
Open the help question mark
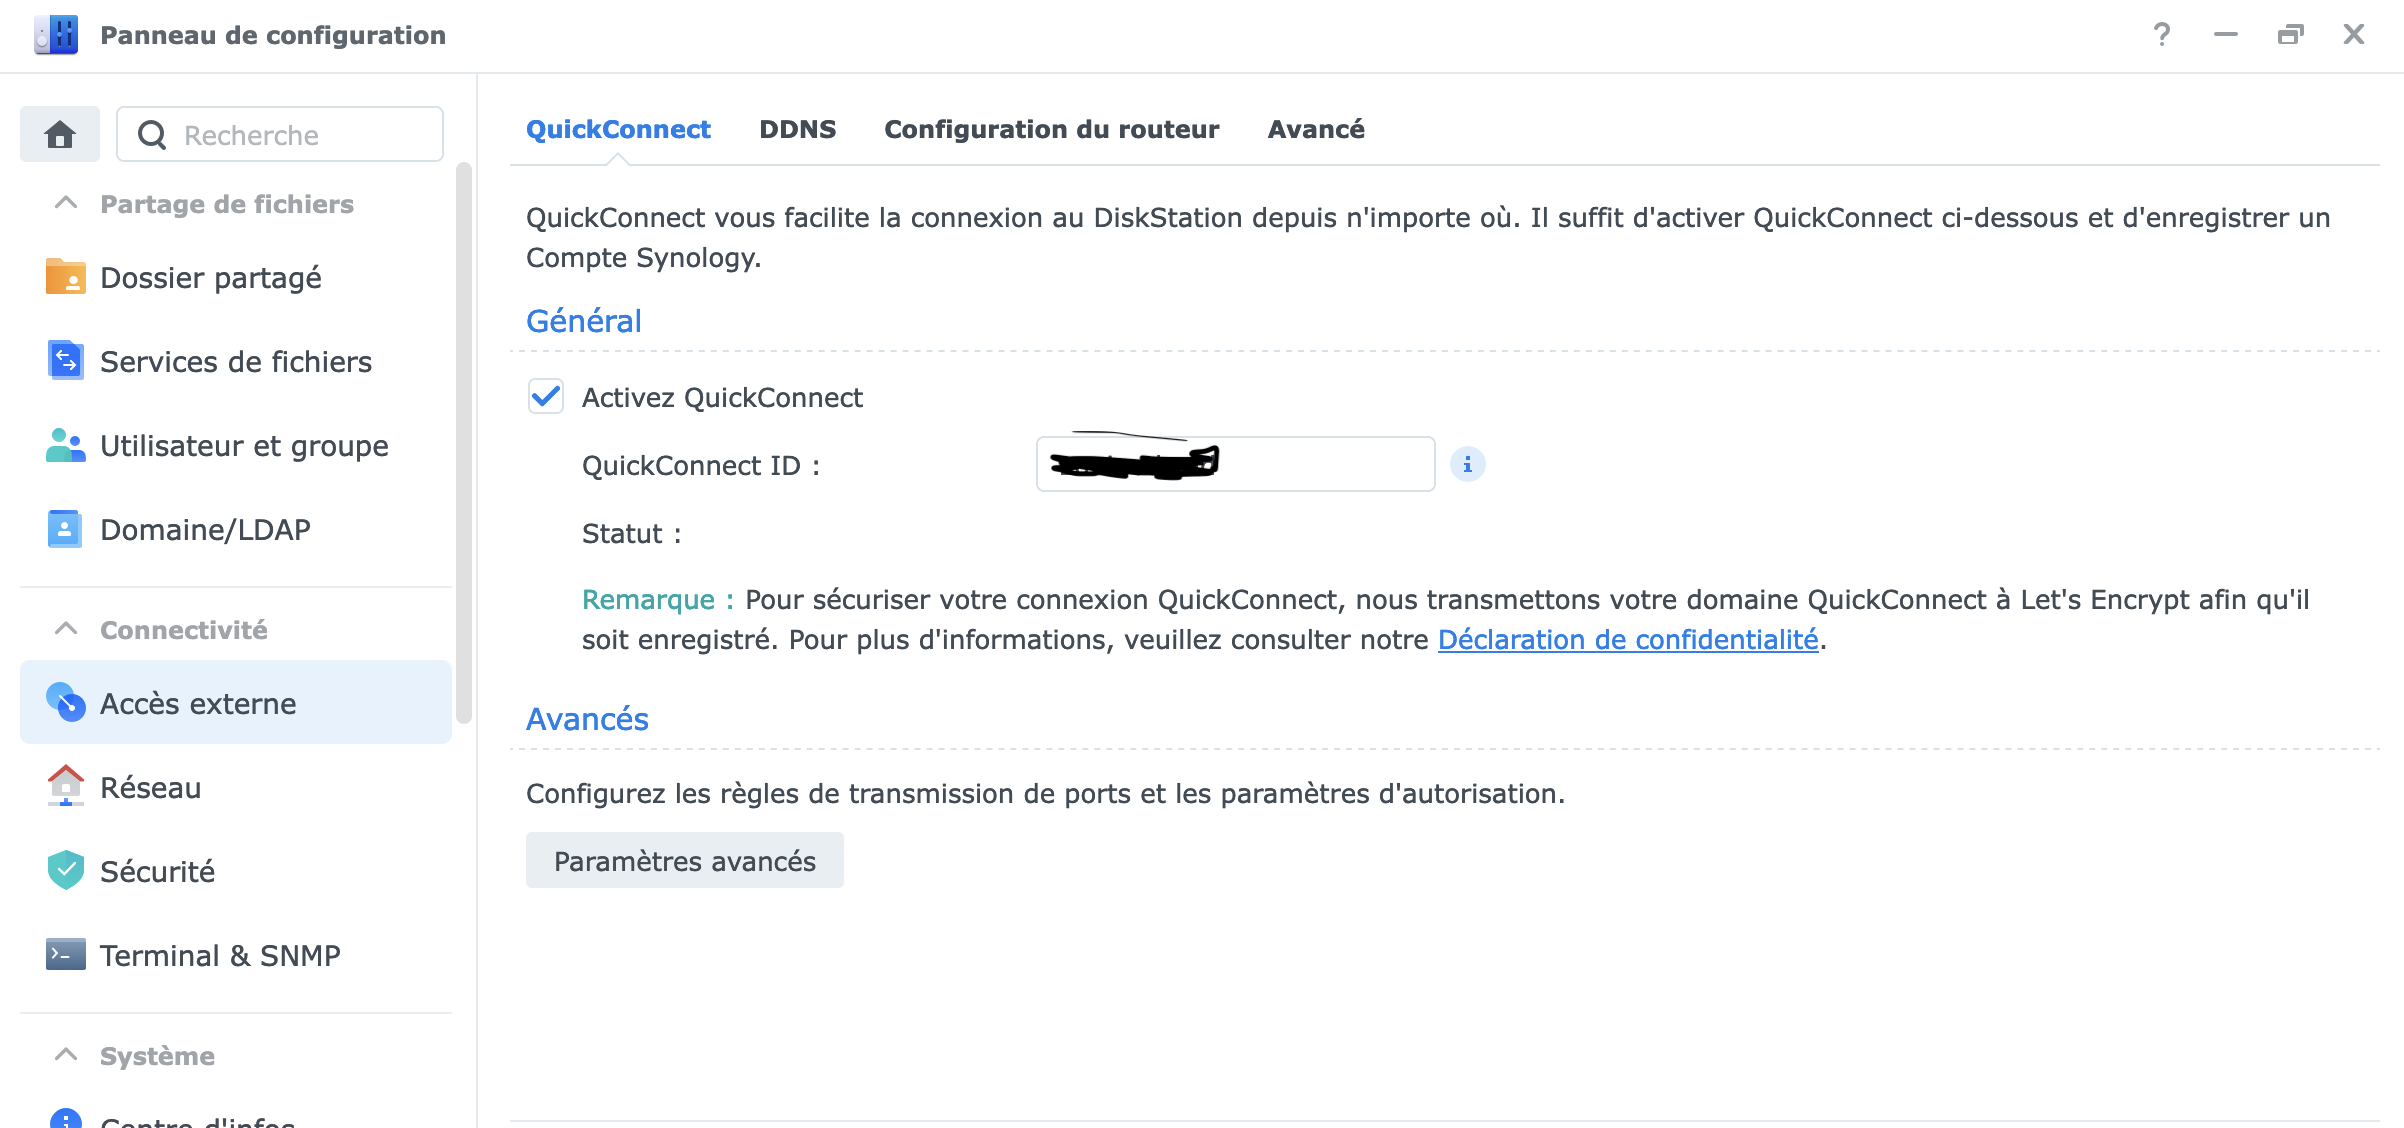point(2162,35)
